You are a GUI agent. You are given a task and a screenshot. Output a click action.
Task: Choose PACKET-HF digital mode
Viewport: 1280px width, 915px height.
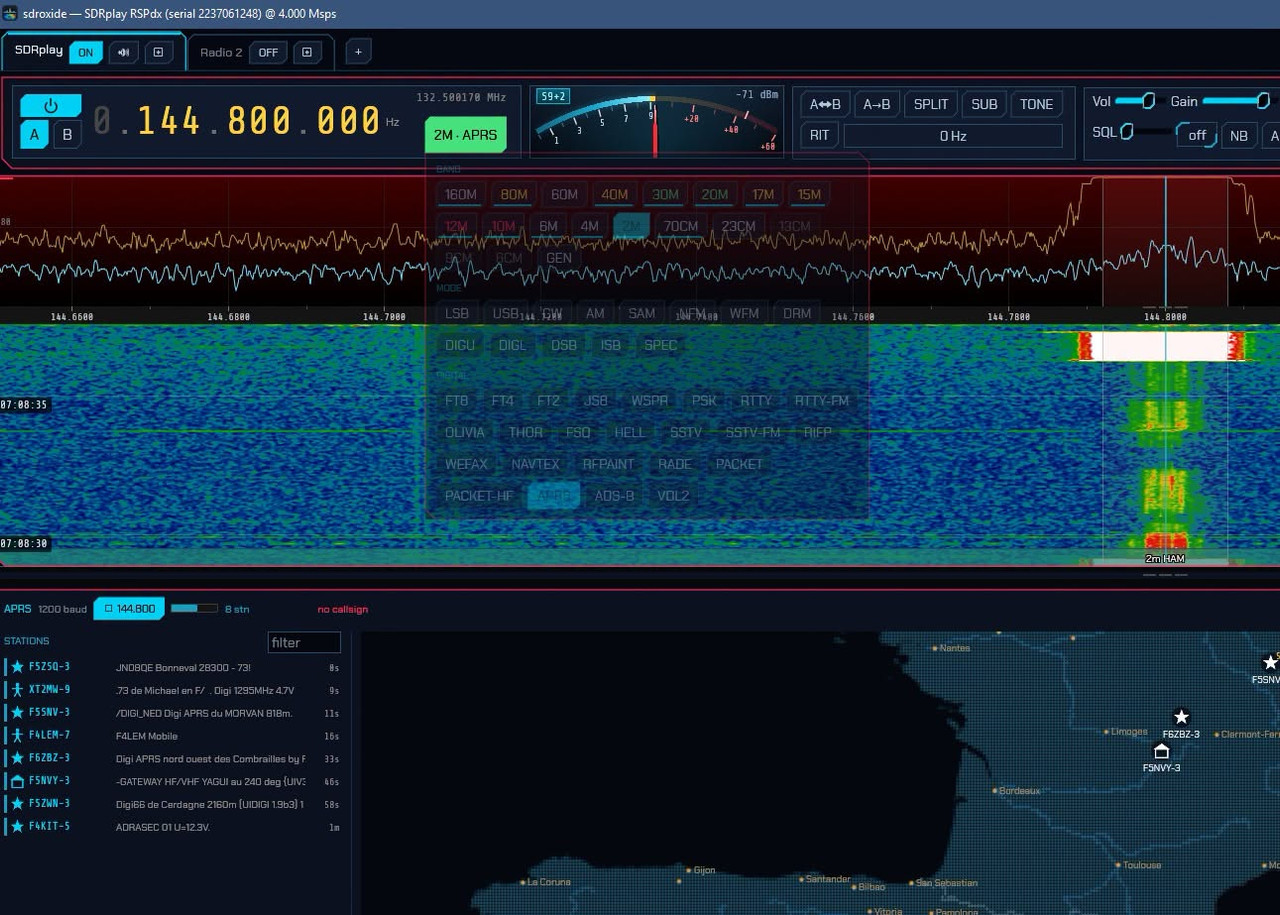[479, 496]
